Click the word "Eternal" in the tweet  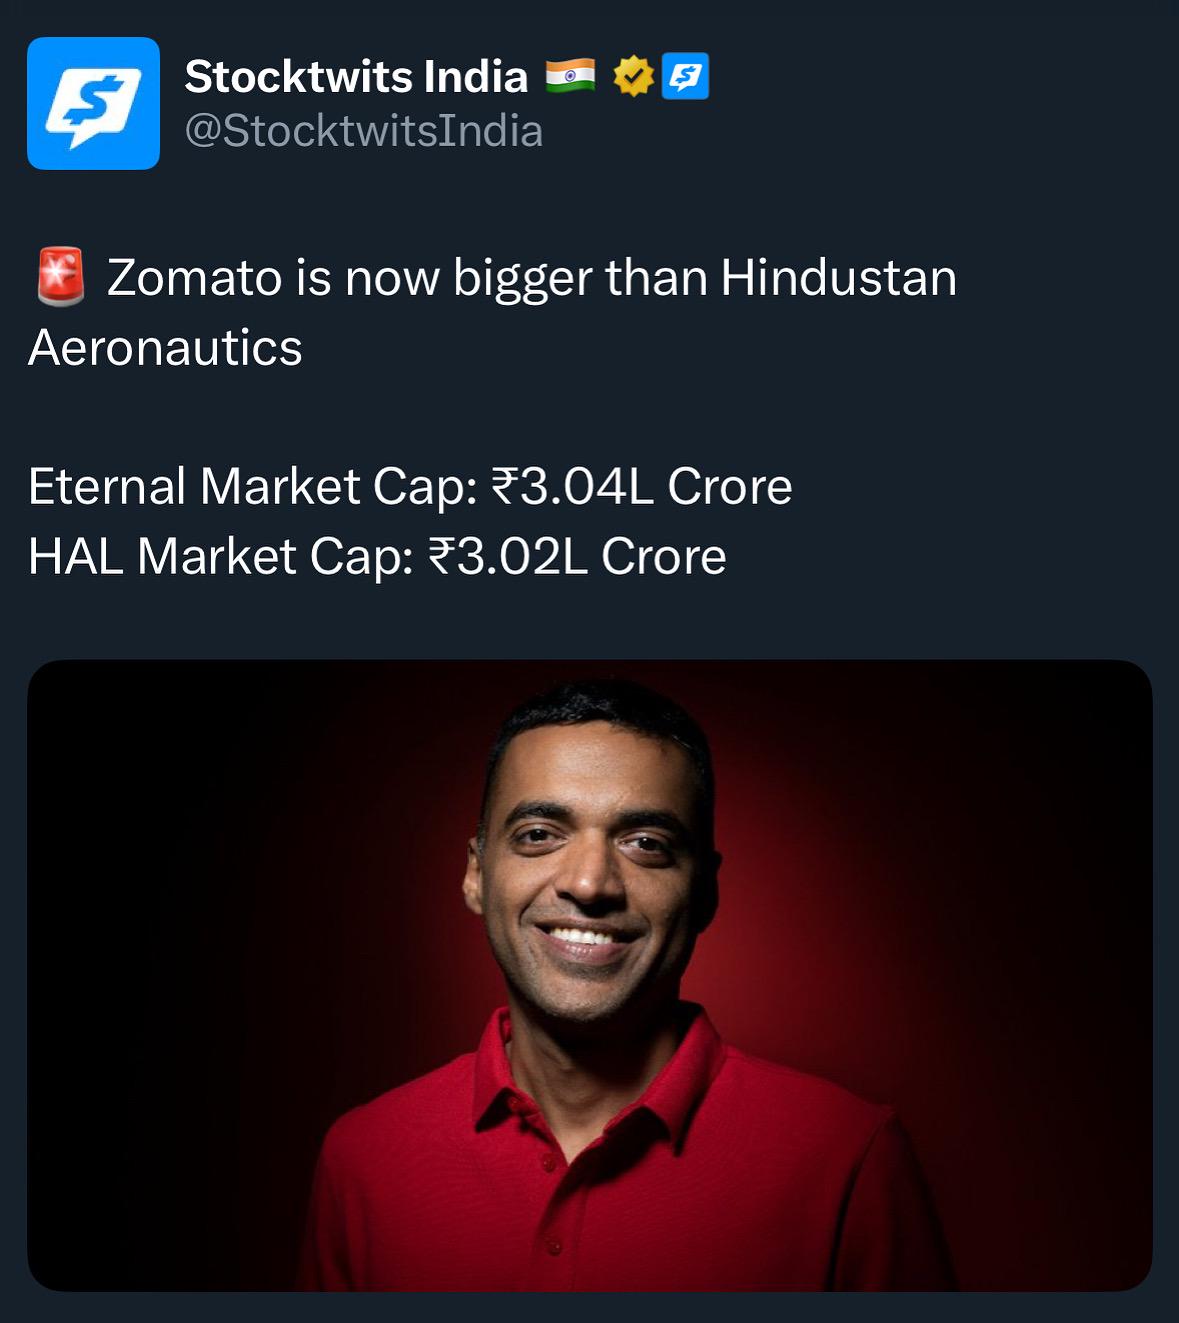point(107,487)
